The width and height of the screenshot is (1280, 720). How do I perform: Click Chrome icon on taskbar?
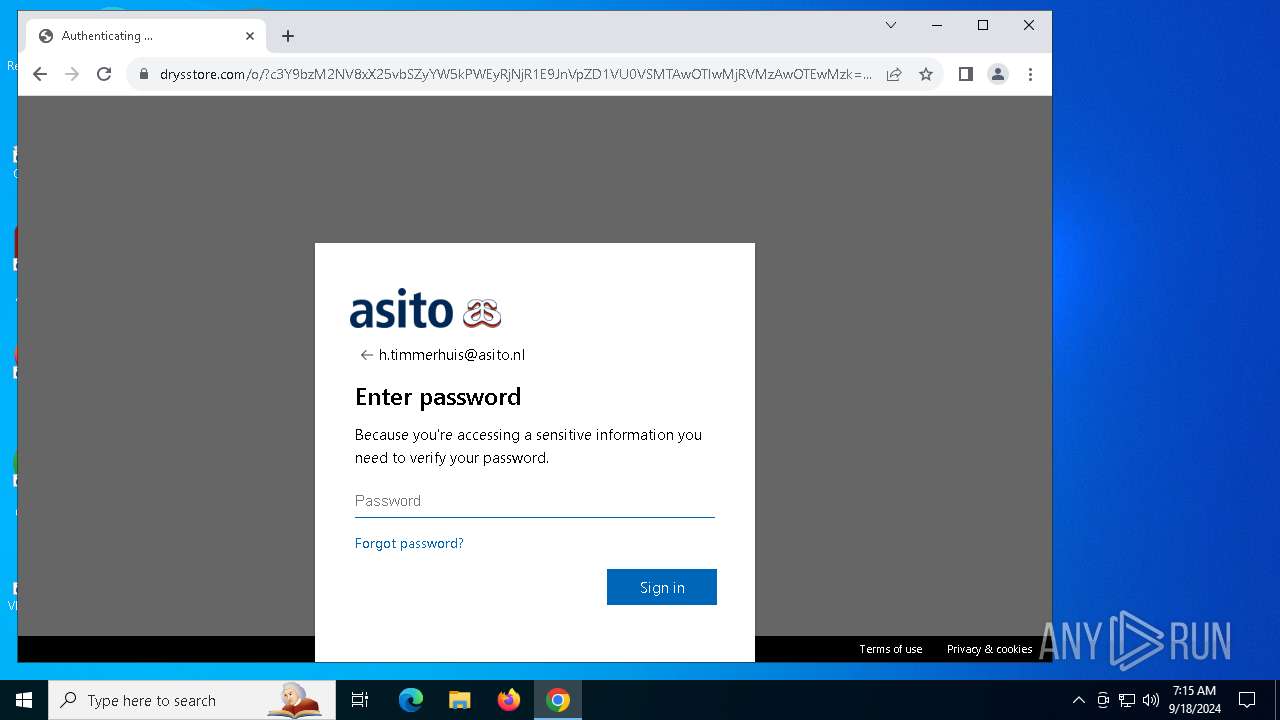coord(558,700)
